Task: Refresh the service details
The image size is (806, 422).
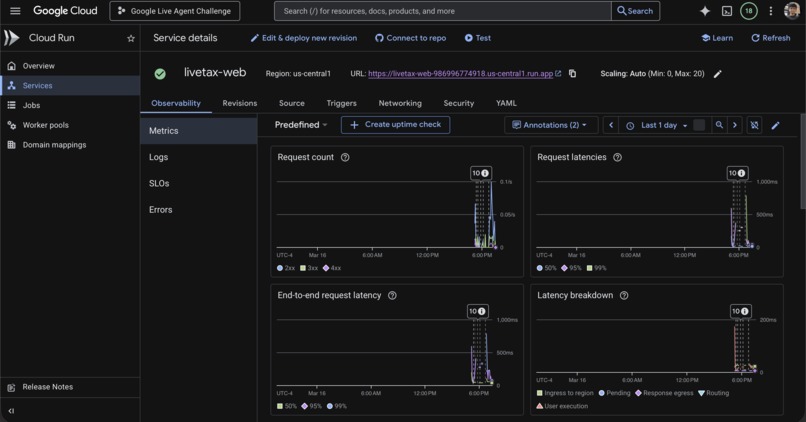Action: point(771,38)
